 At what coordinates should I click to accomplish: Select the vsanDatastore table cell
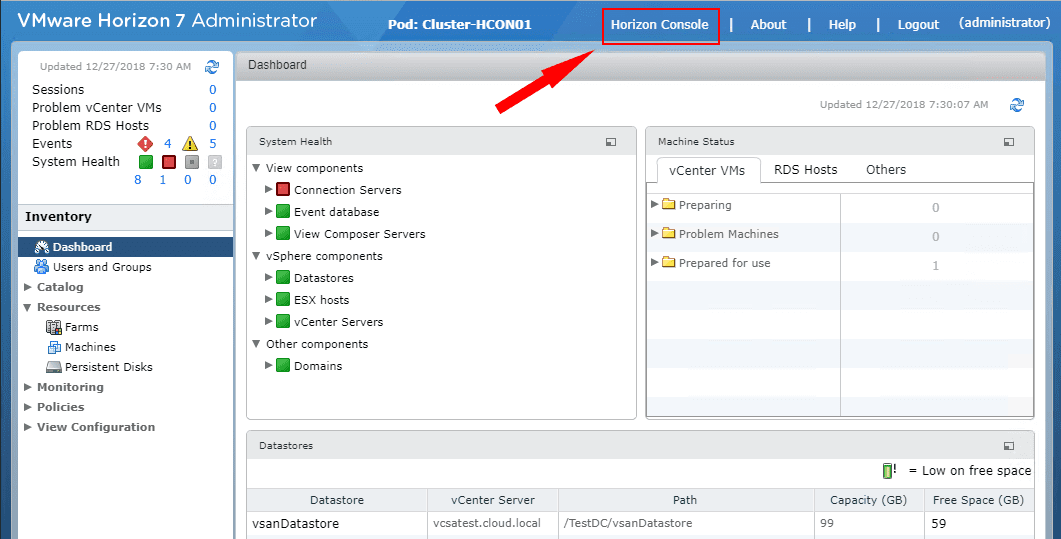point(337,523)
